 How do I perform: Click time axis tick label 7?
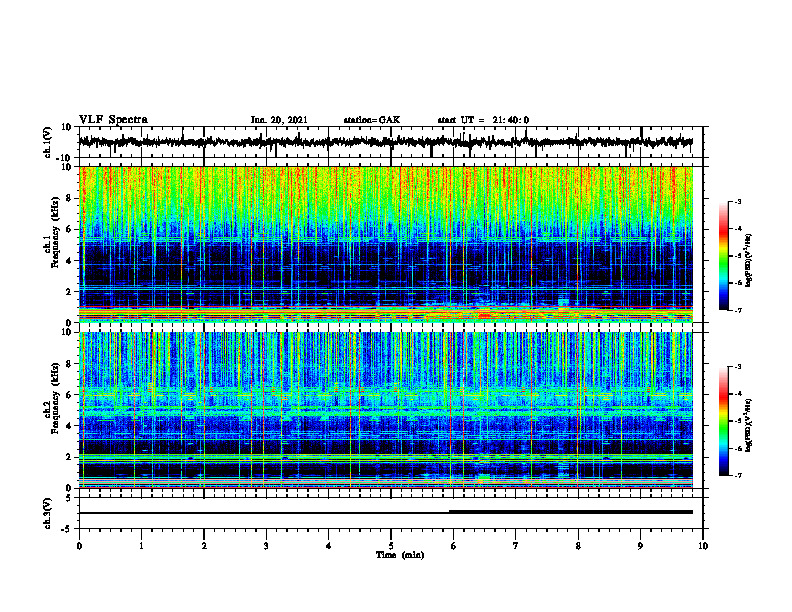pos(516,546)
